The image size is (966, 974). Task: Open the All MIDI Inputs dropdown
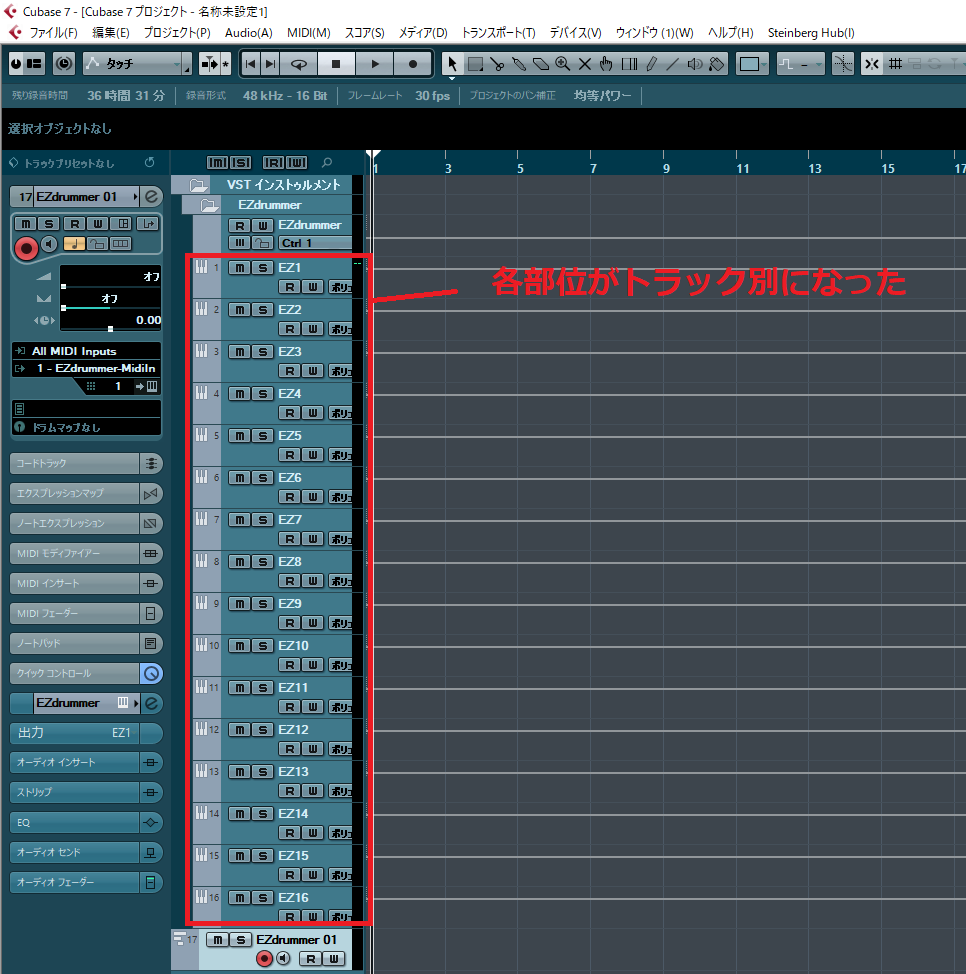click(x=86, y=352)
